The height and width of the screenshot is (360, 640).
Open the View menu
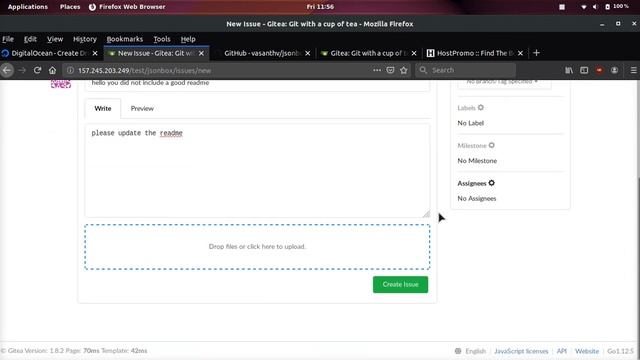55,39
